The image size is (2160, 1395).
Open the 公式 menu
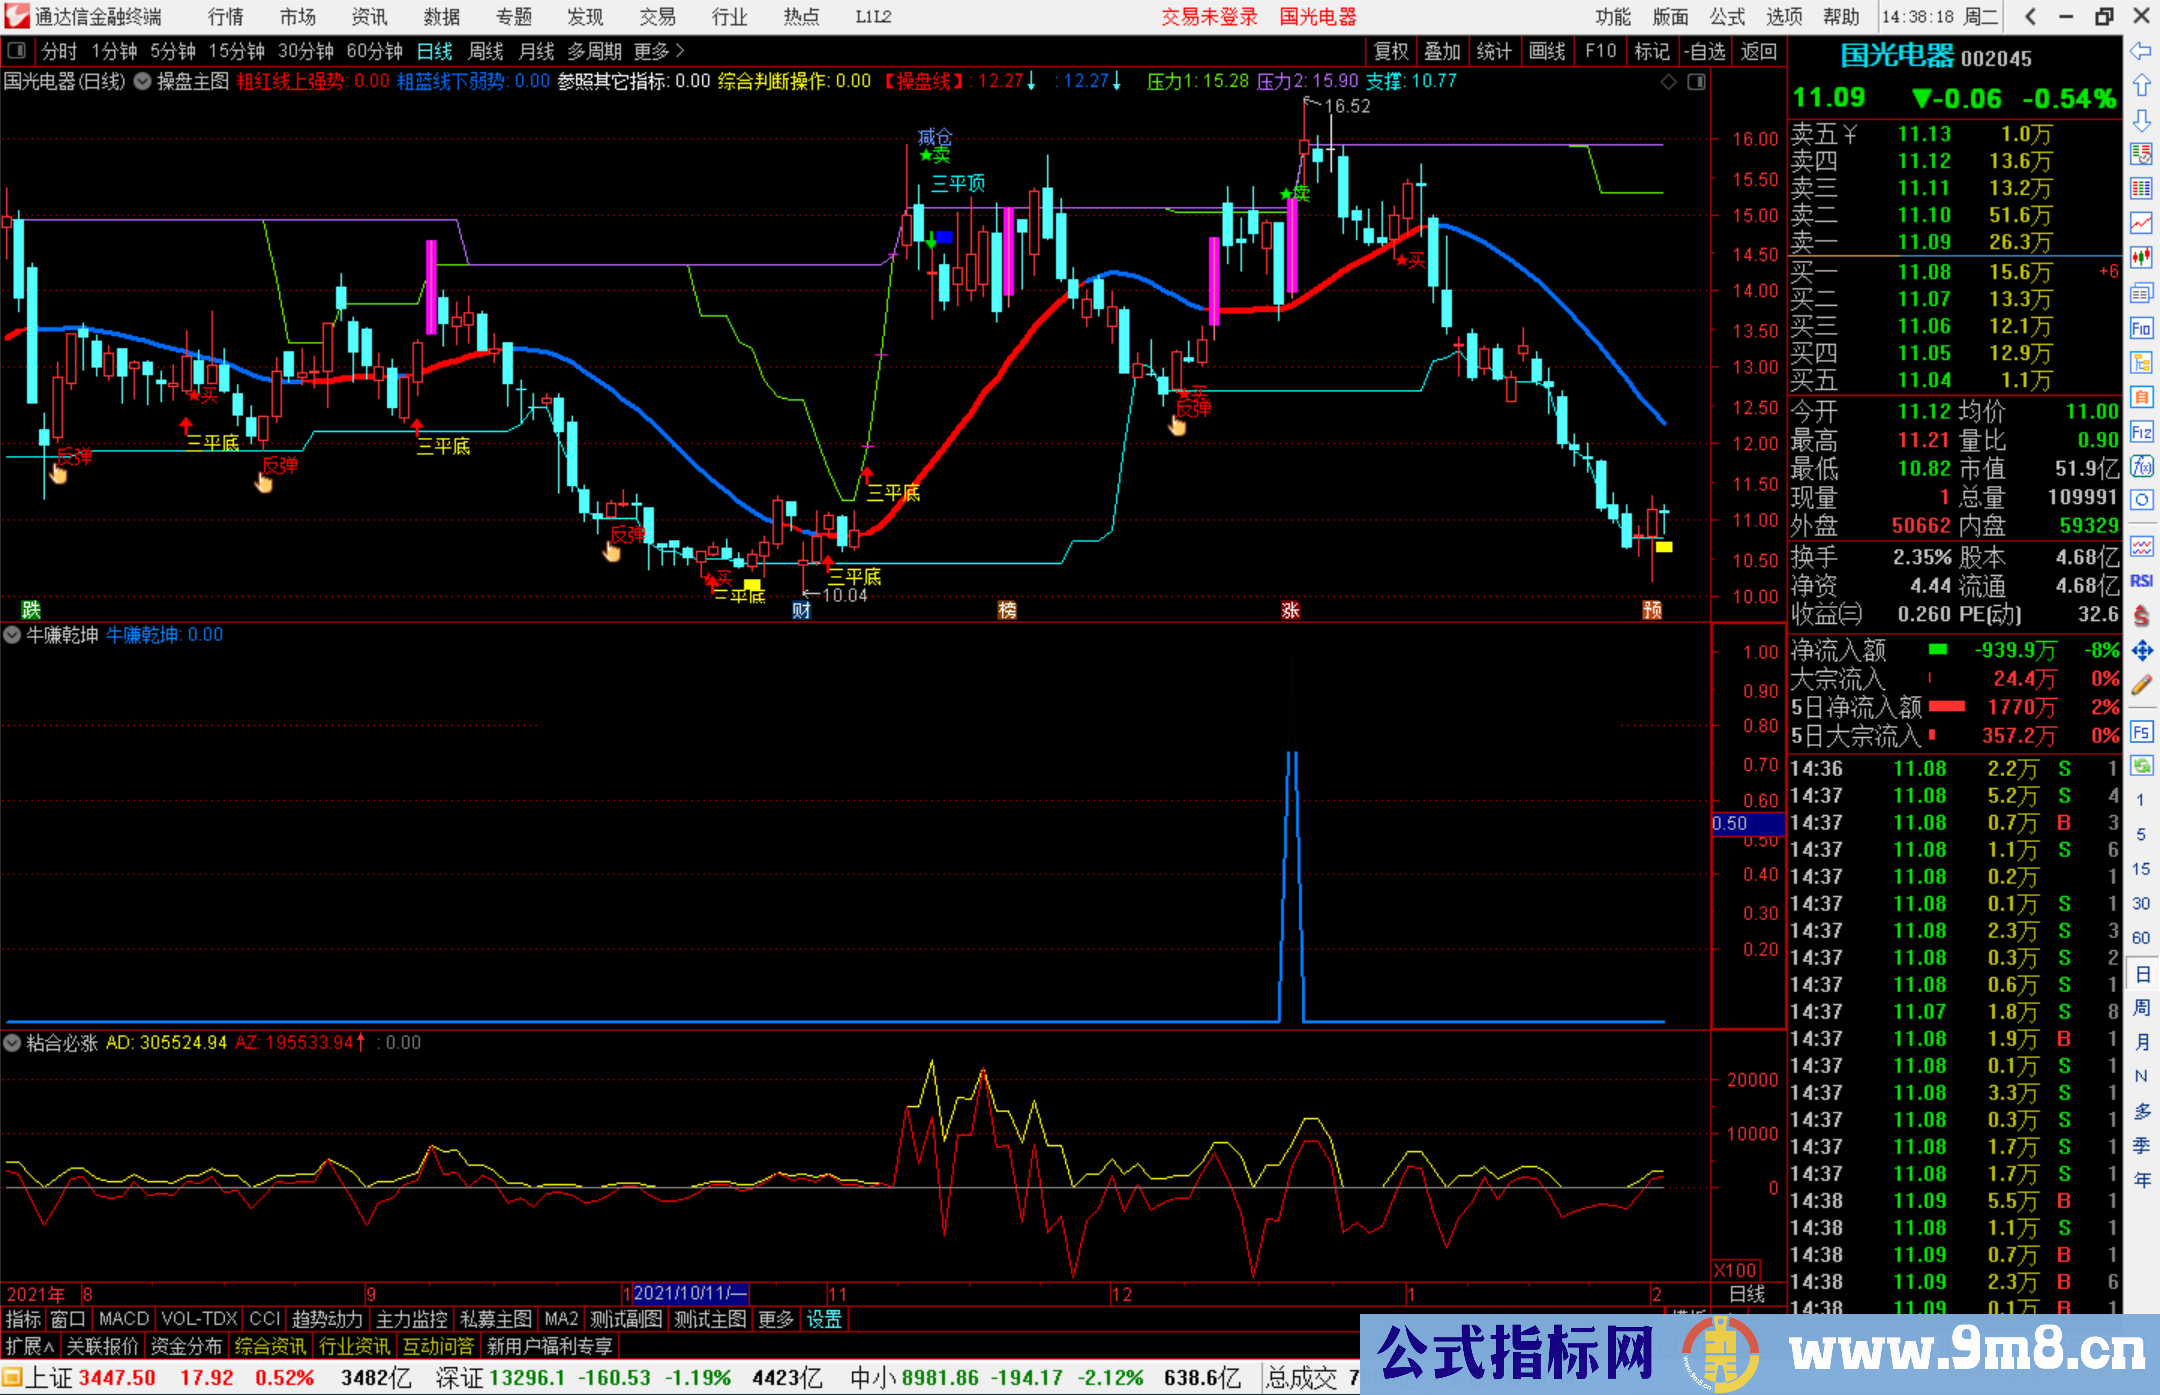click(1727, 16)
